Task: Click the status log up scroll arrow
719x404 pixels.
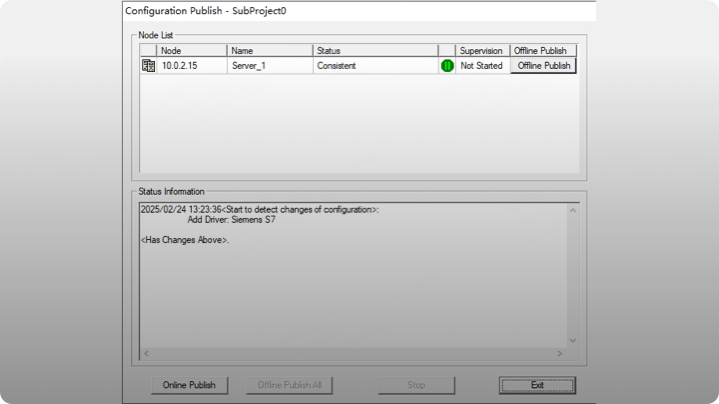Action: [x=573, y=210]
